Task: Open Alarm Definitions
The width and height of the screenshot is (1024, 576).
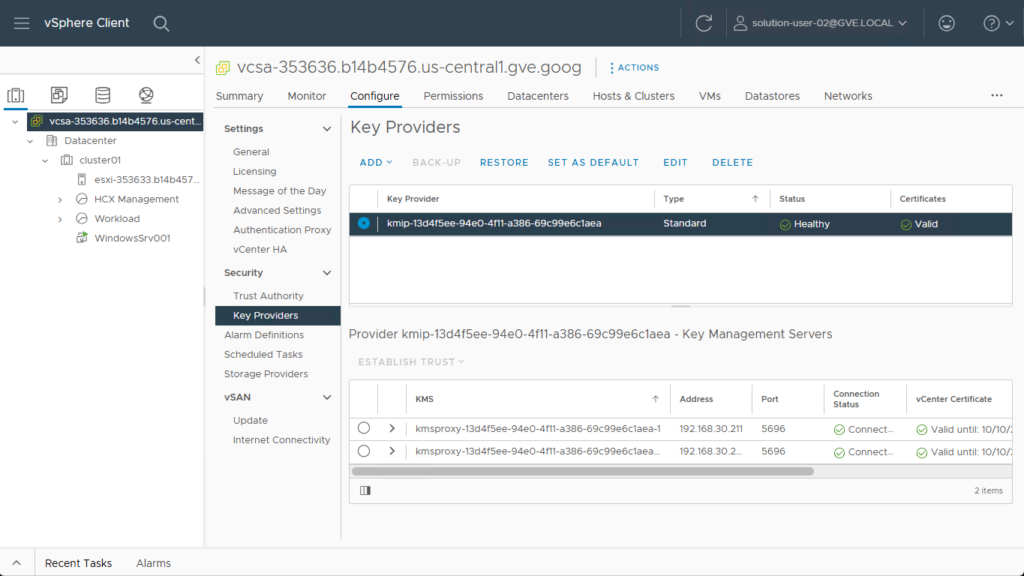Action: point(264,335)
